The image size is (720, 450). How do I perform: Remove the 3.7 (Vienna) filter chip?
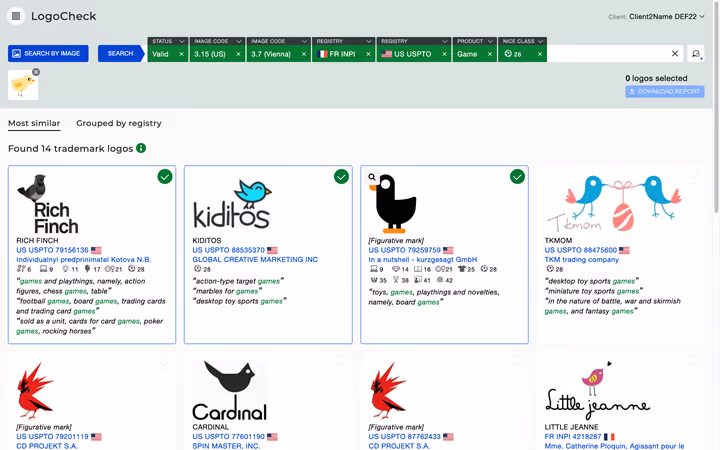click(x=304, y=54)
